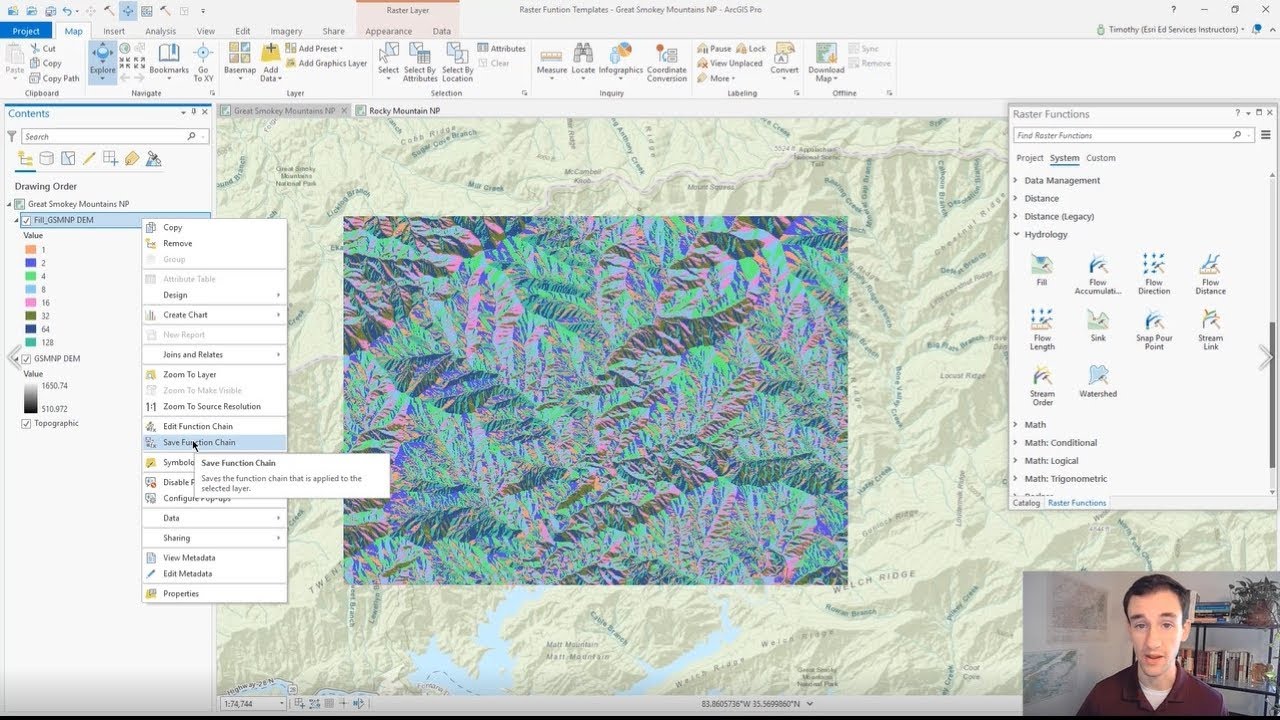Expand the Math: Logical category
This screenshot has width=1280, height=720.
coord(1016,461)
